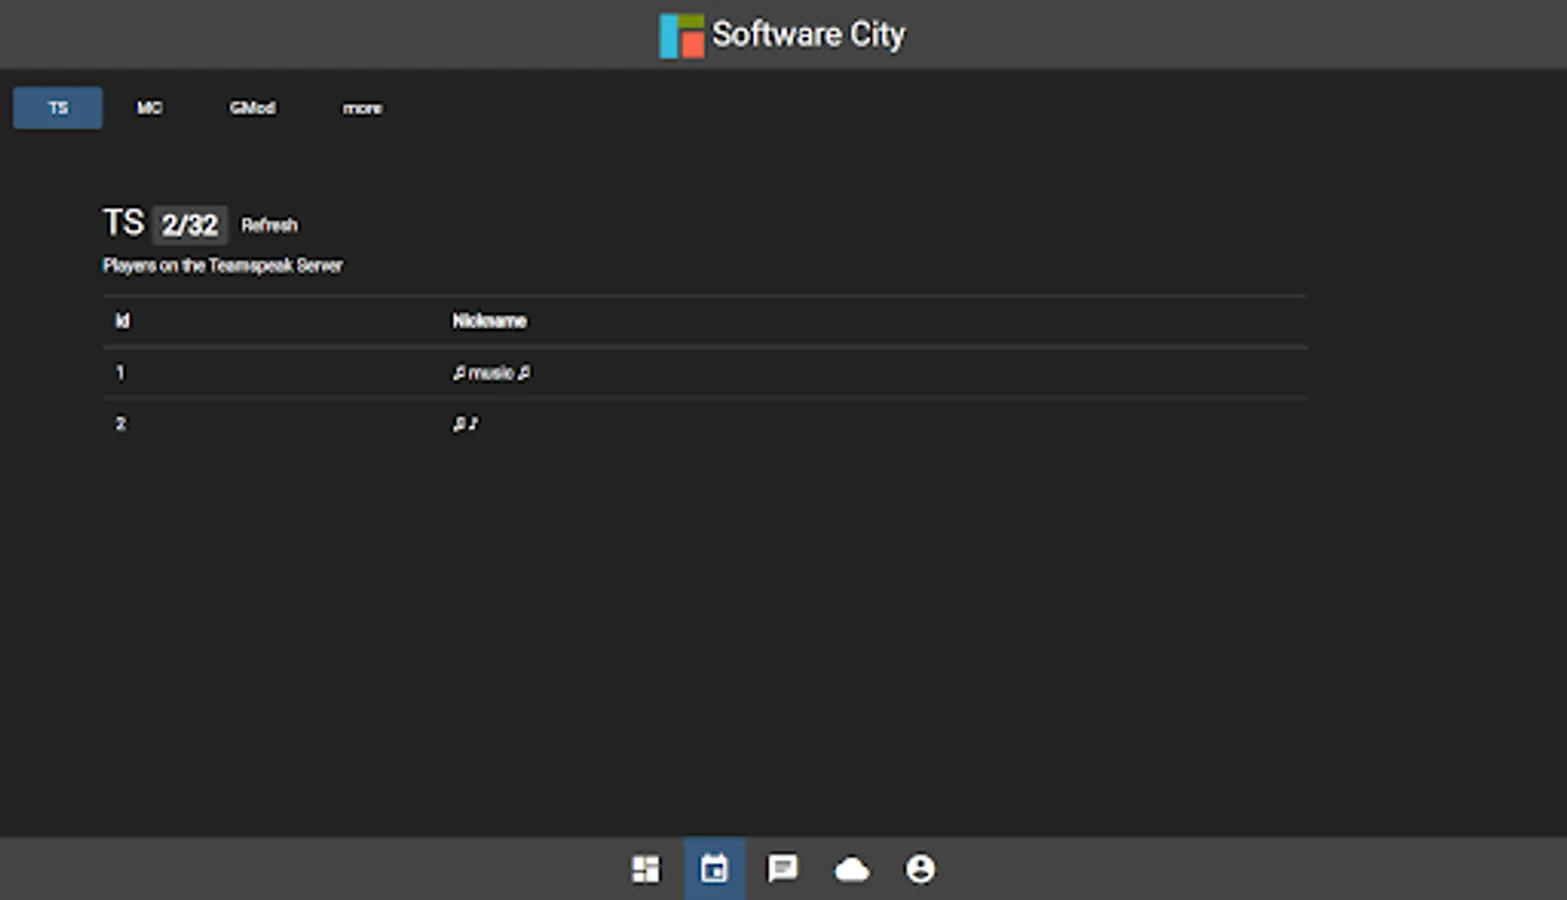Viewport: 1567px width, 900px height.
Task: Select the calendar icon in bottom navigation
Action: [714, 868]
